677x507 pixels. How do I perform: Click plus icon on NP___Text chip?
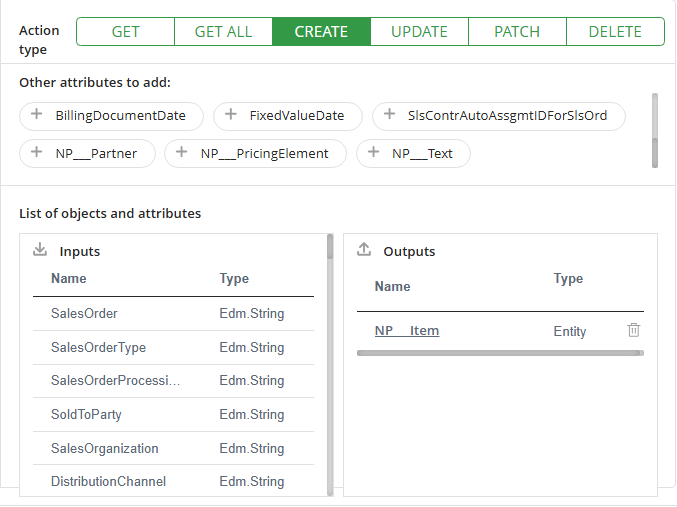[373, 152]
